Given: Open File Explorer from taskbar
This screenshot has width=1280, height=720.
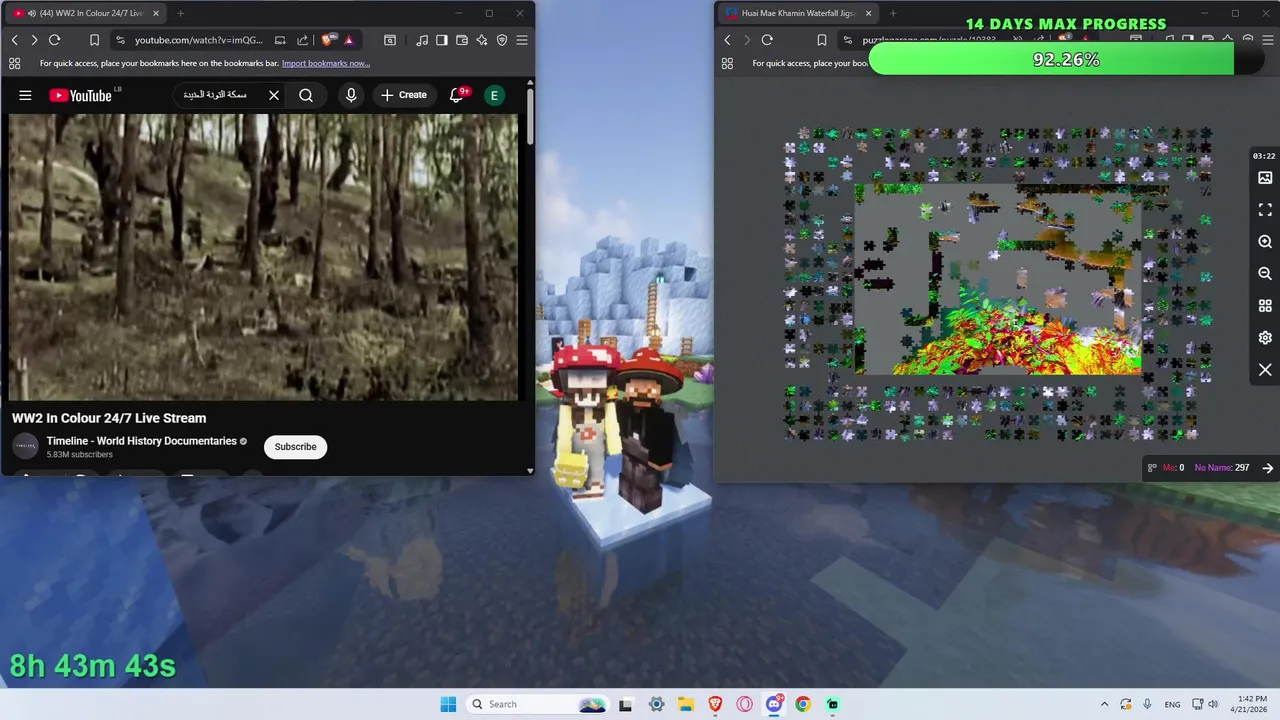Looking at the screenshot, I should pyautogui.click(x=686, y=704).
